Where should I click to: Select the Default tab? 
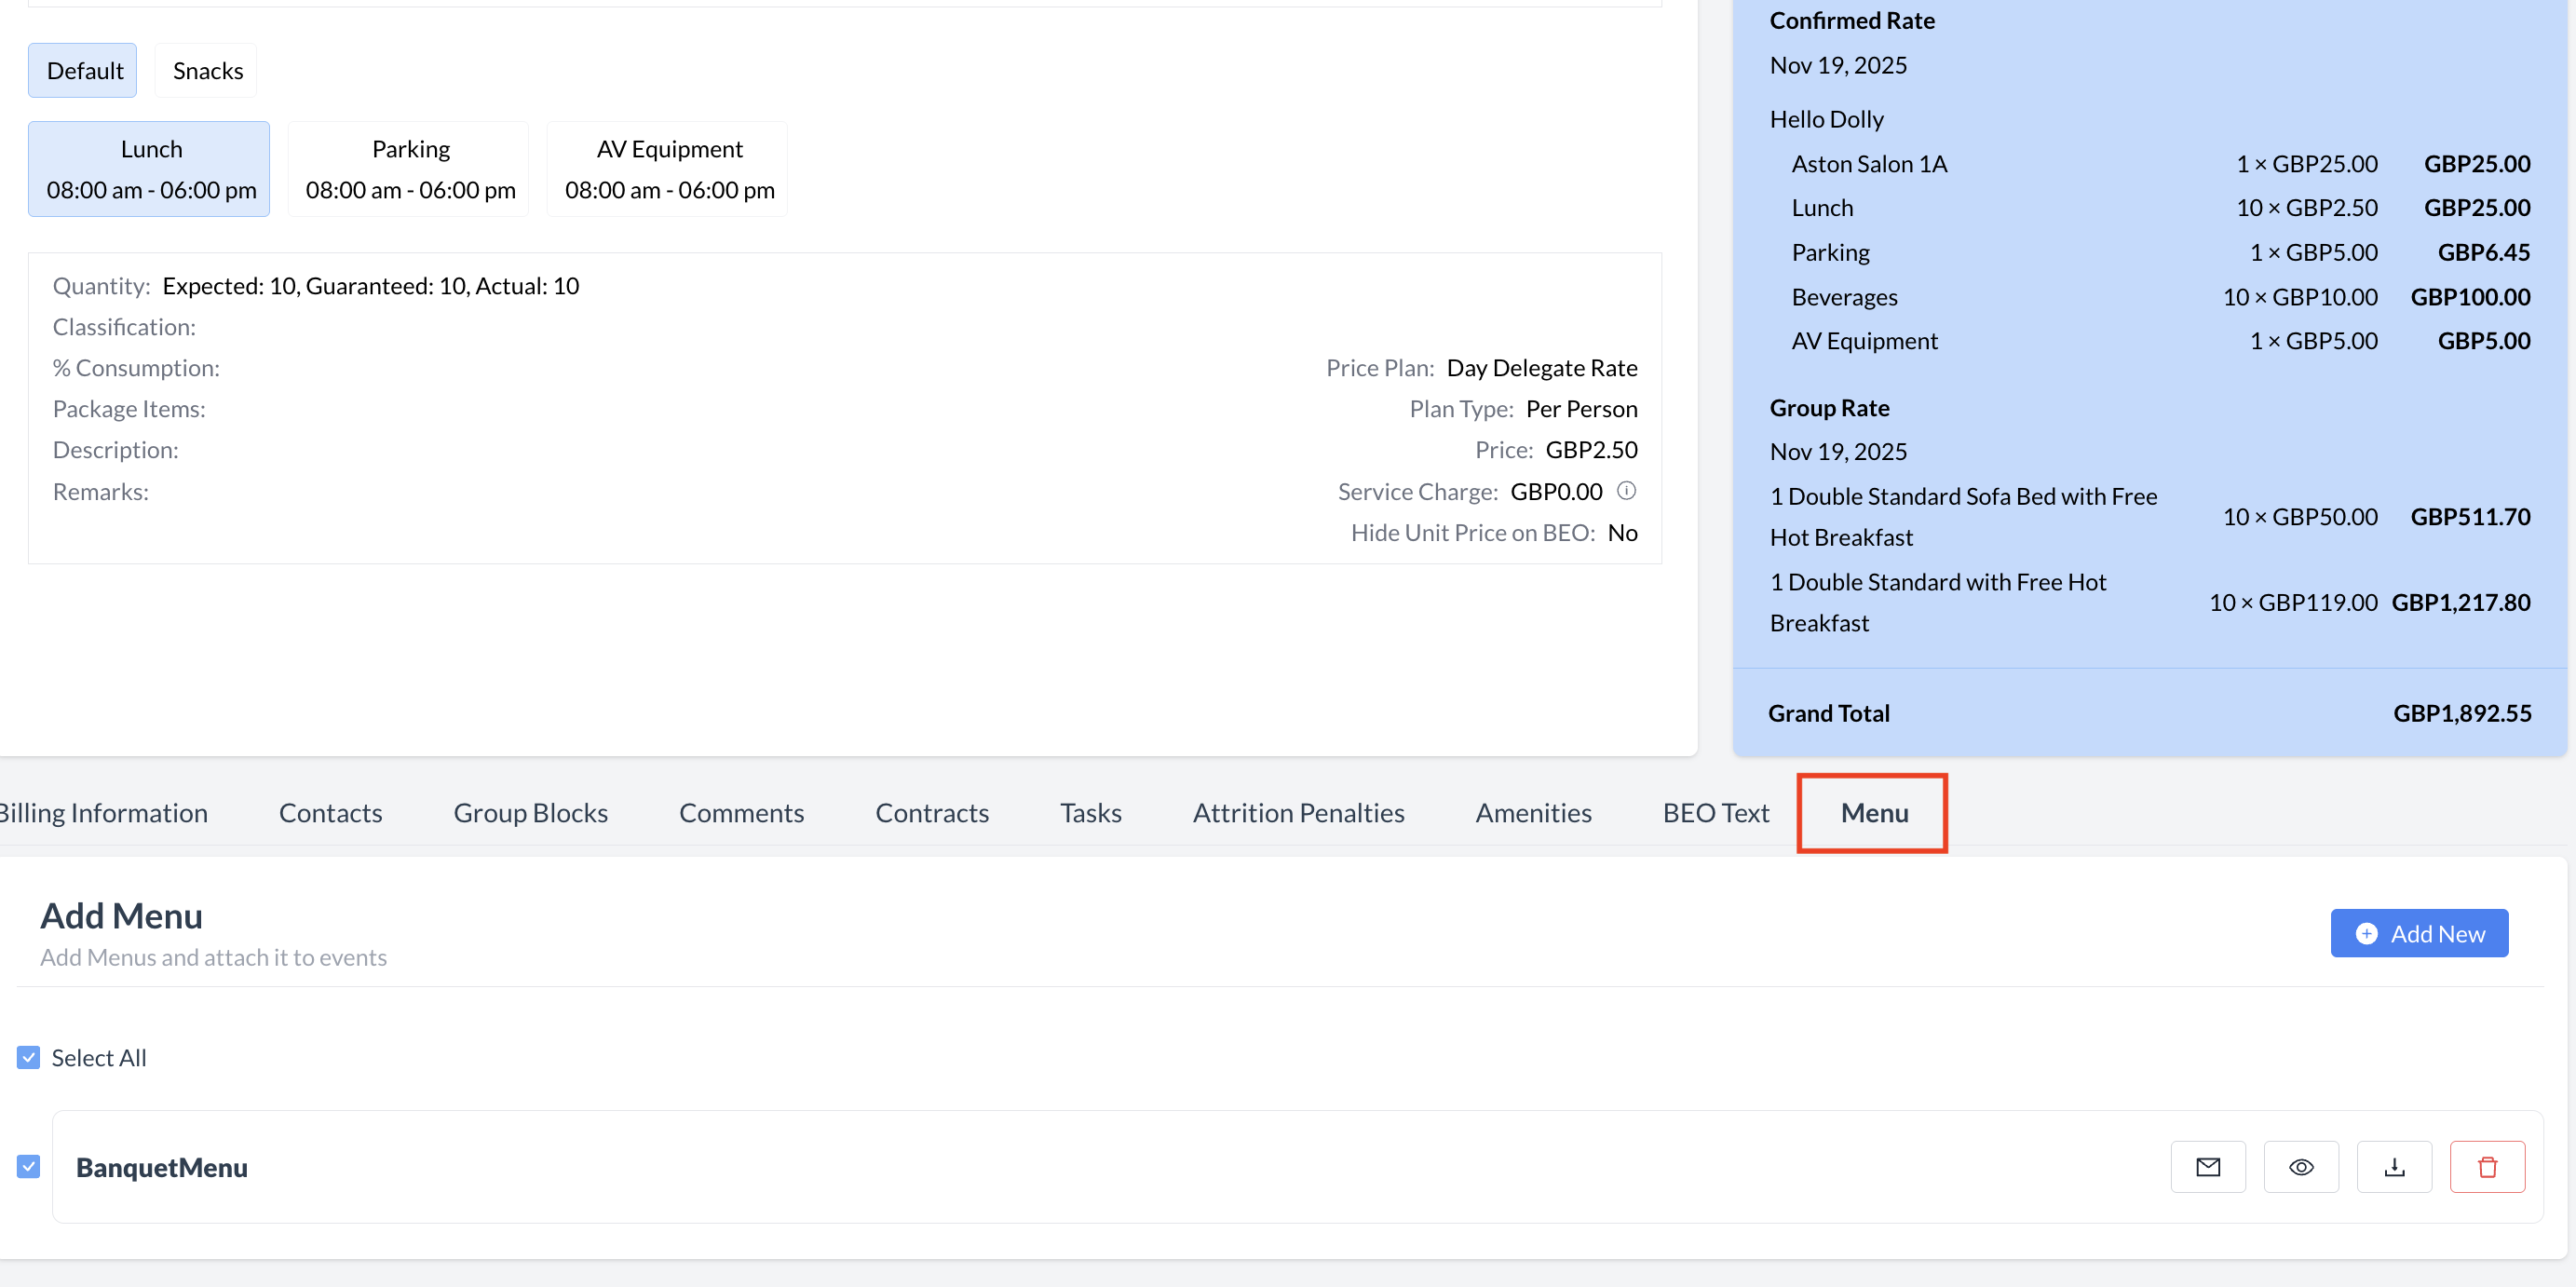pyautogui.click(x=84, y=70)
